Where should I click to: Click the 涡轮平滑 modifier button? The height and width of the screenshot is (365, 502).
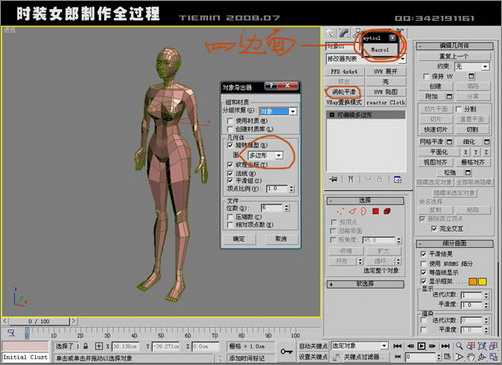345,92
